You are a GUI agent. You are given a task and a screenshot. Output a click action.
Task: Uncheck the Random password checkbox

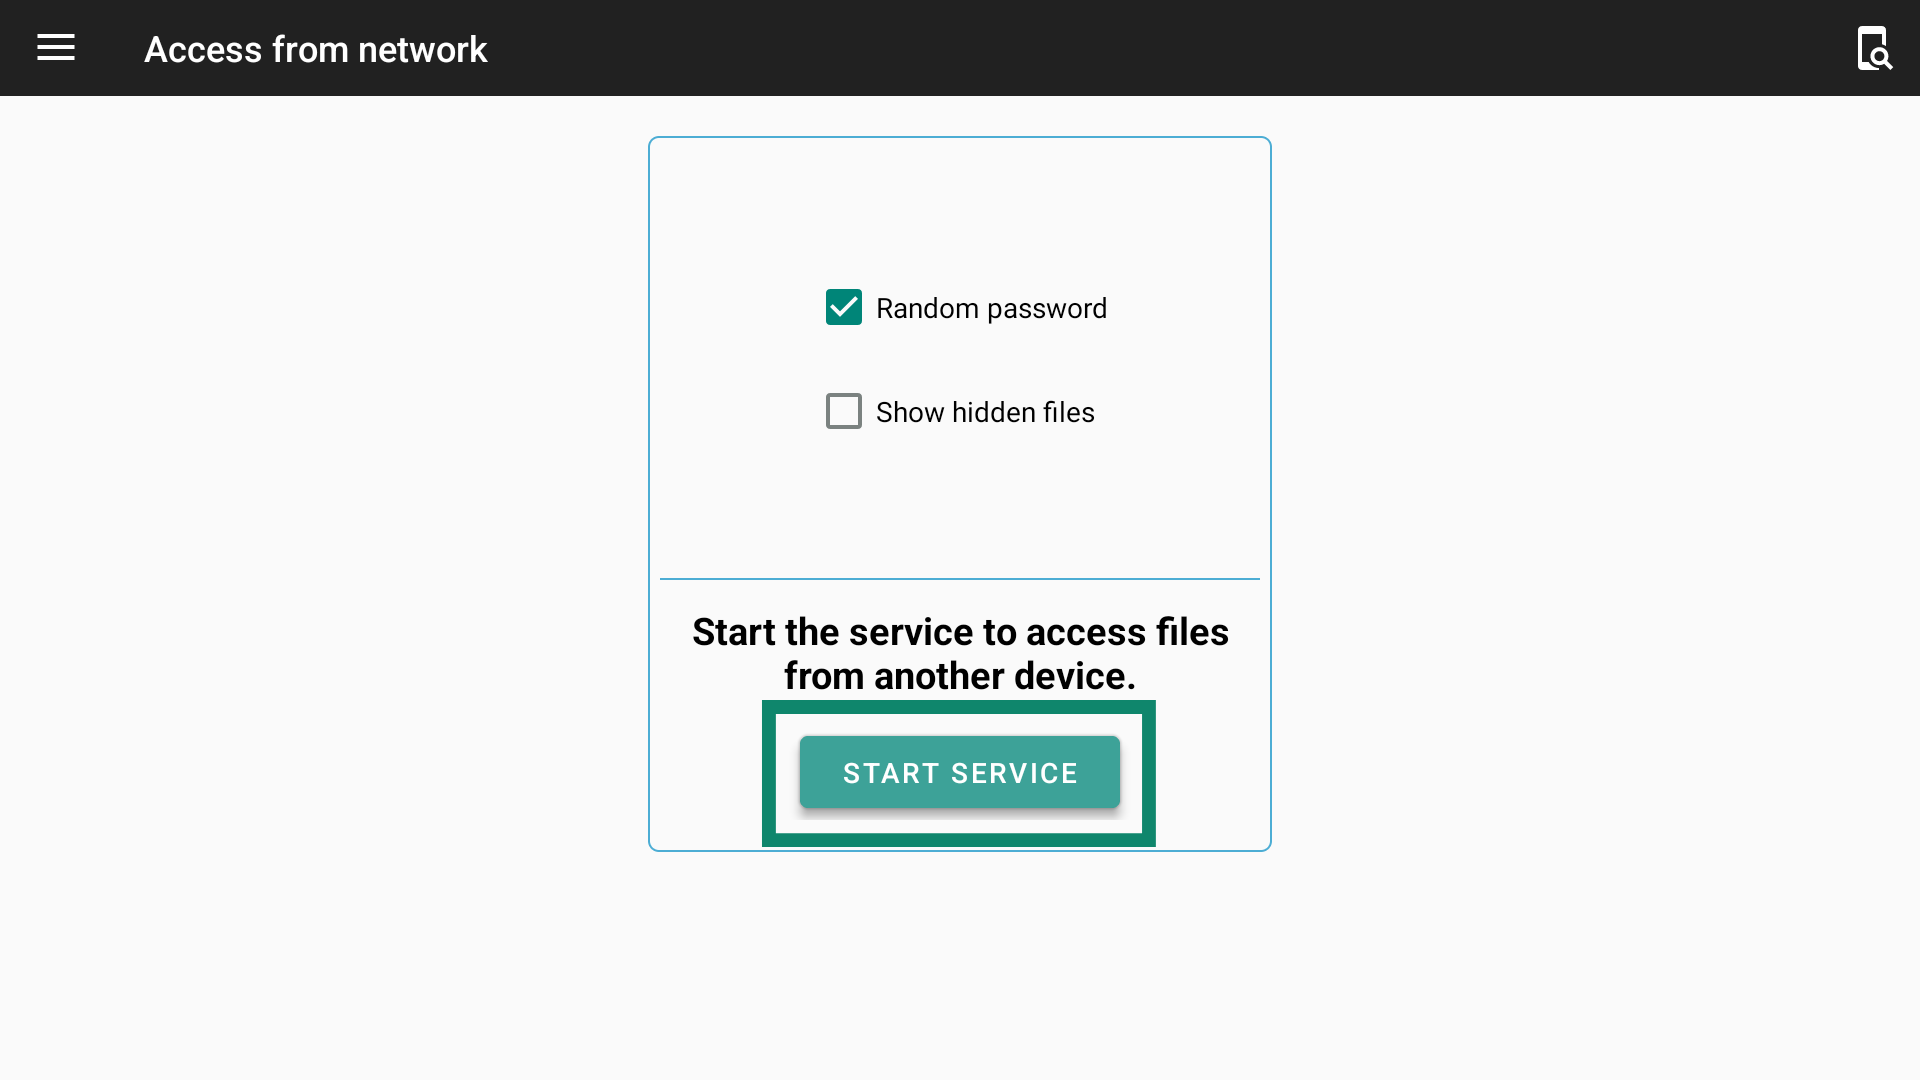click(x=844, y=307)
